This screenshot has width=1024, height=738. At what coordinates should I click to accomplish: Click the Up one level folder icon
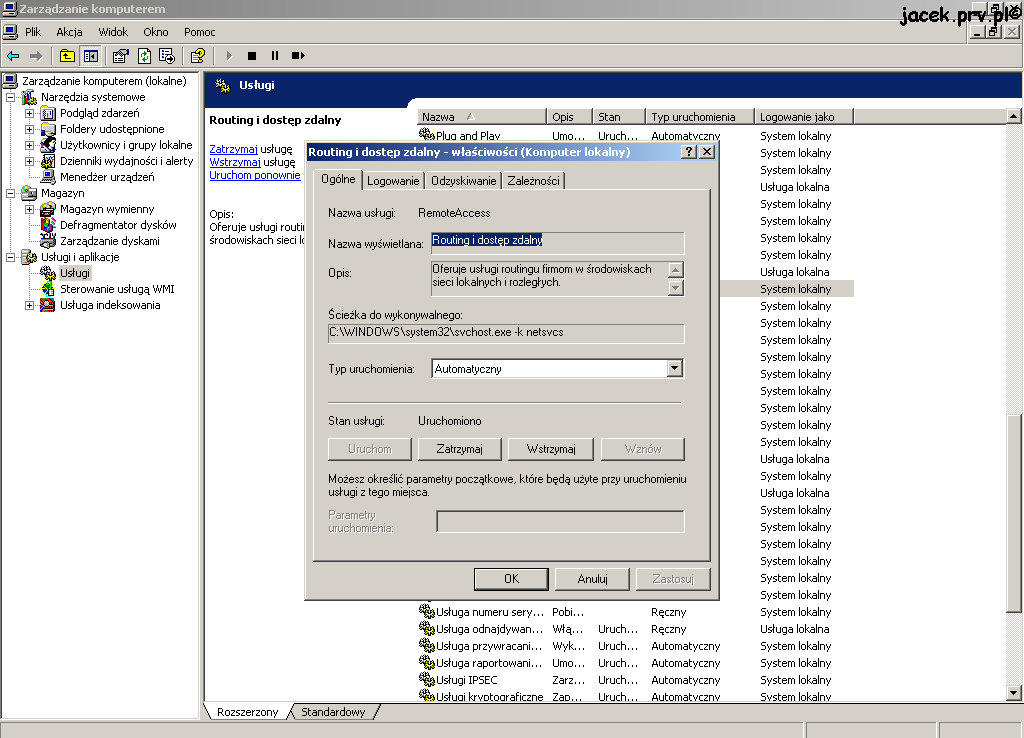[67, 56]
